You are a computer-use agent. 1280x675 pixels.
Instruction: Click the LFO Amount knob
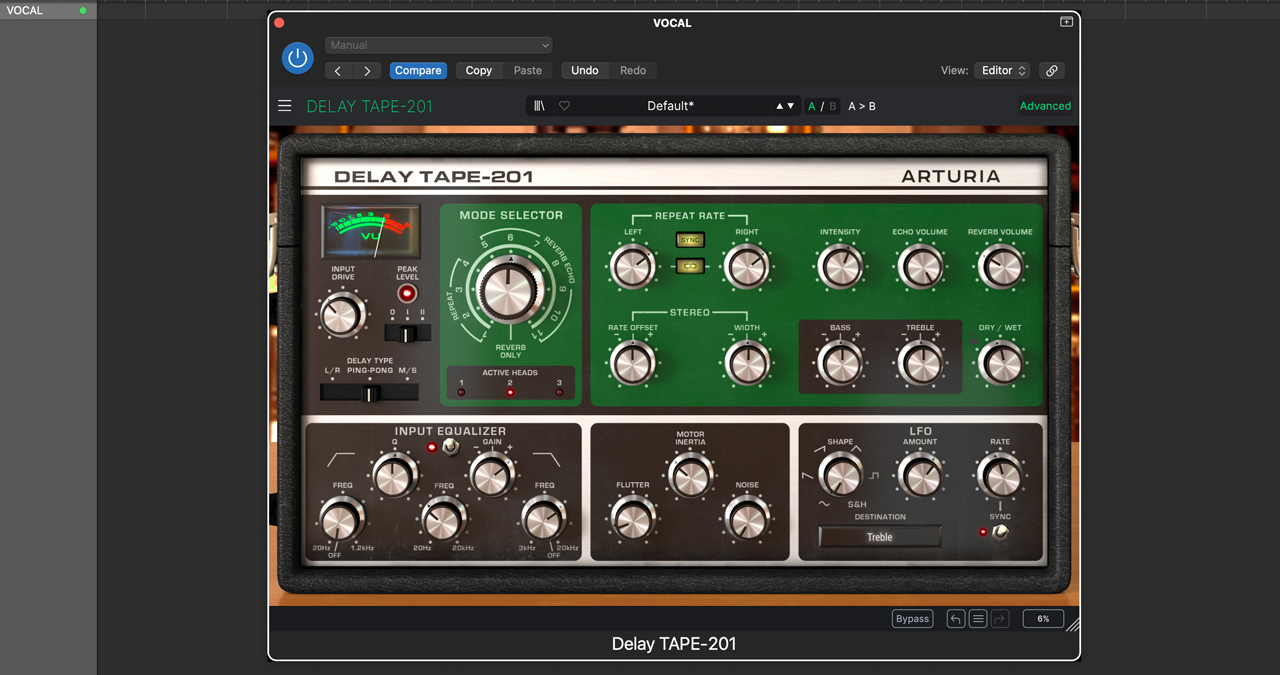920,475
